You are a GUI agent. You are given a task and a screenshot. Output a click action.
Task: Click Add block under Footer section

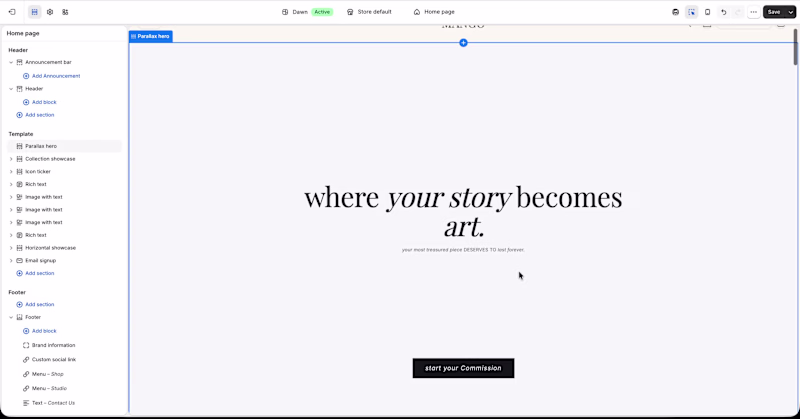click(x=44, y=331)
